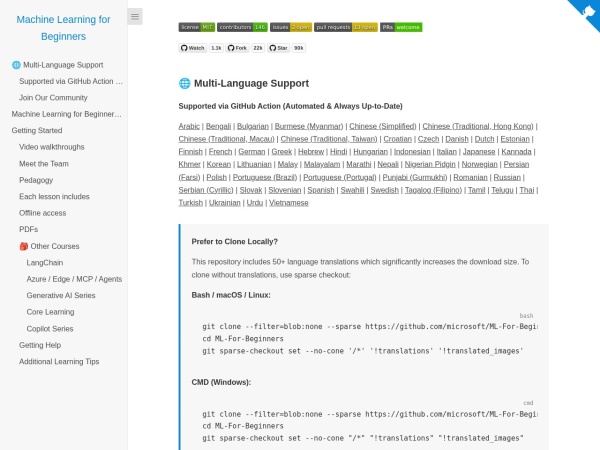Viewport: 600px width, 450px height.
Task: Click the 1.1k watchers count
Action: 216,48
